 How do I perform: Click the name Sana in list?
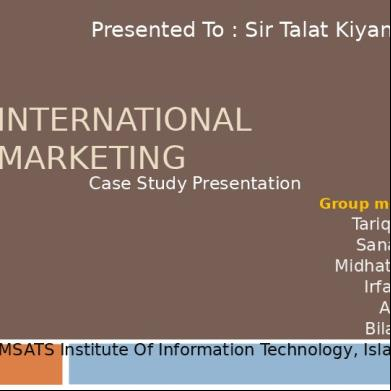coord(373,245)
